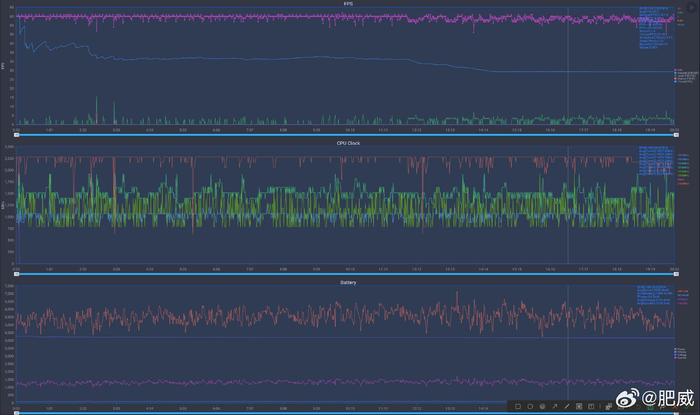Click left handle of CPU Clock range slider

point(17,274)
